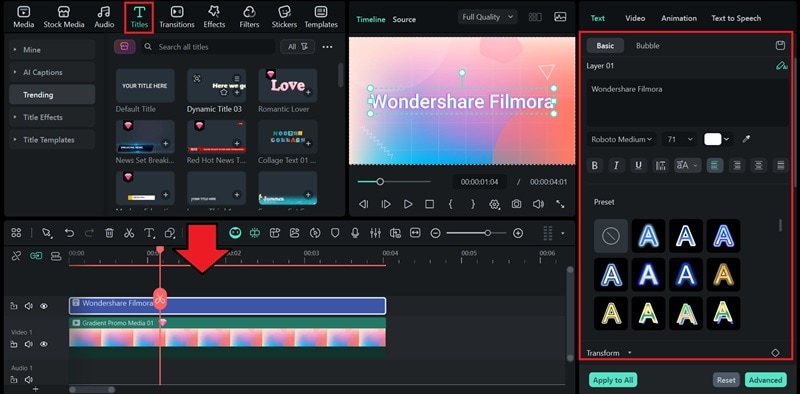The height and width of the screenshot is (394, 800).
Task: Pick a color with the eyedropper
Action: point(746,139)
